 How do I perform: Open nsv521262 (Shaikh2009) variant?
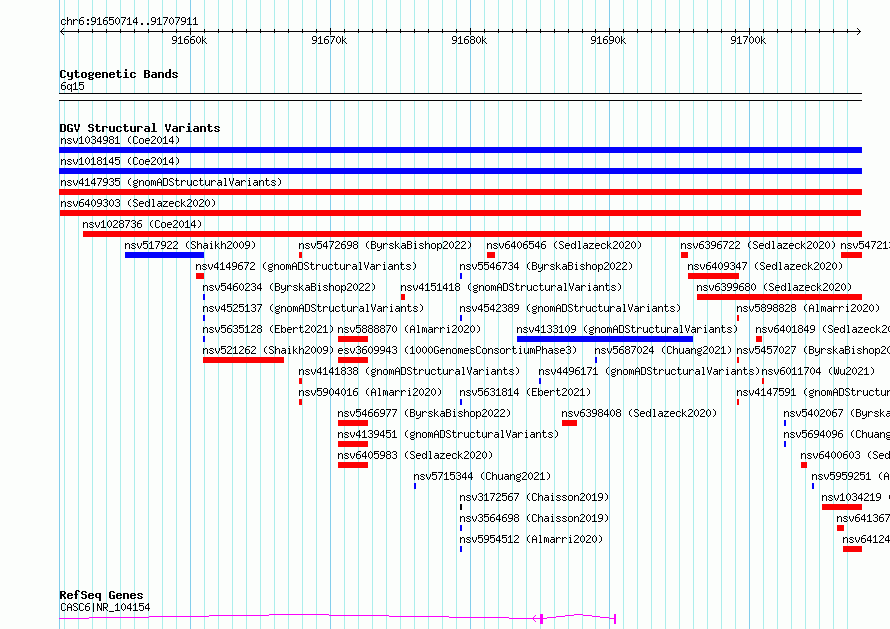point(268,350)
